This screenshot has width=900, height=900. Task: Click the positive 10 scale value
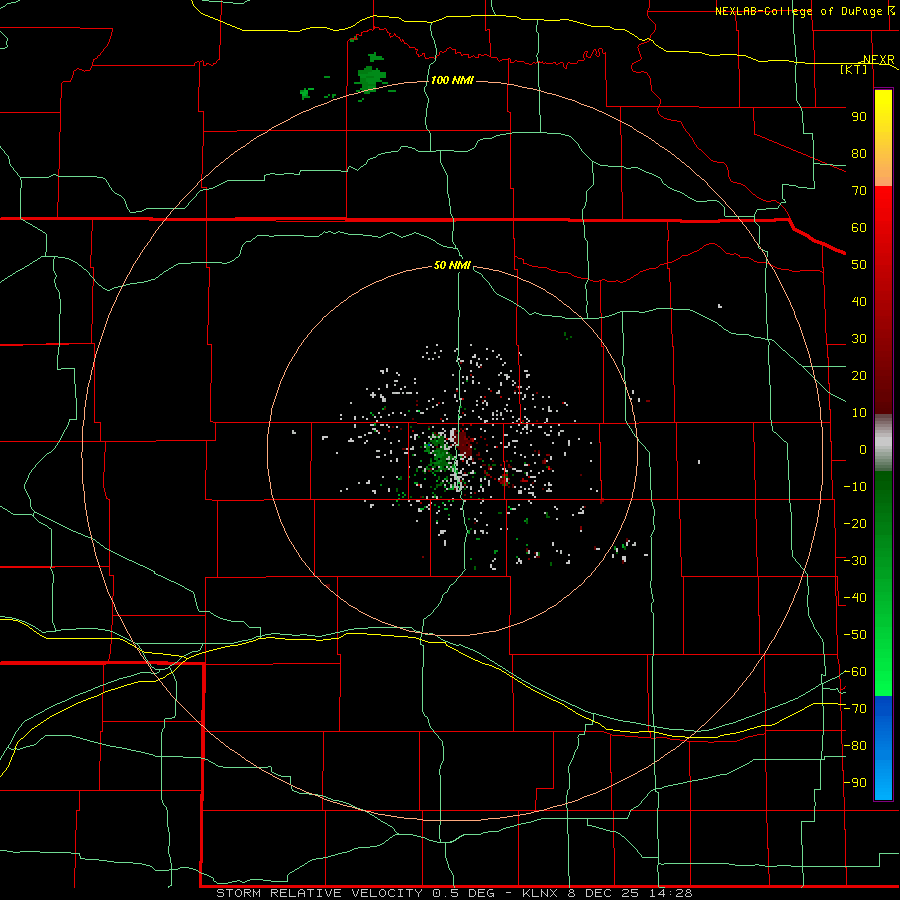(859, 413)
